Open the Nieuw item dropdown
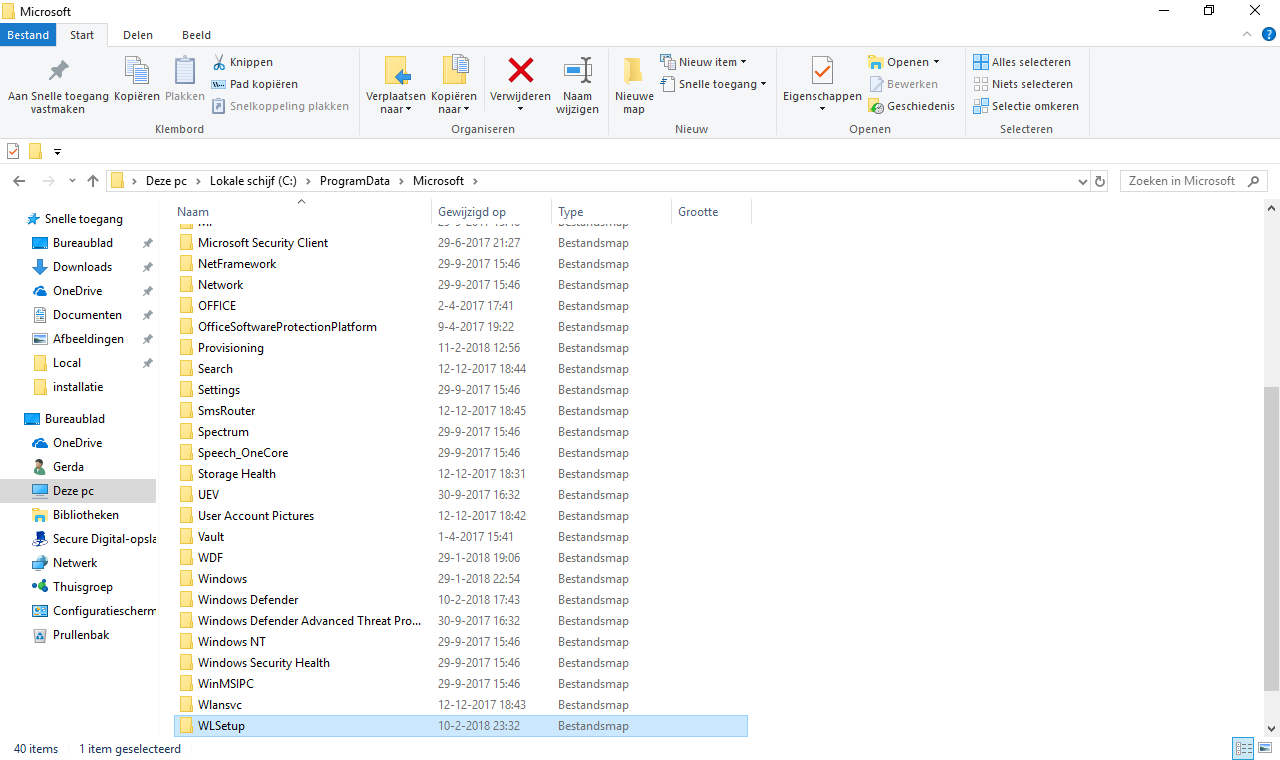This screenshot has width=1280, height=760. click(704, 62)
